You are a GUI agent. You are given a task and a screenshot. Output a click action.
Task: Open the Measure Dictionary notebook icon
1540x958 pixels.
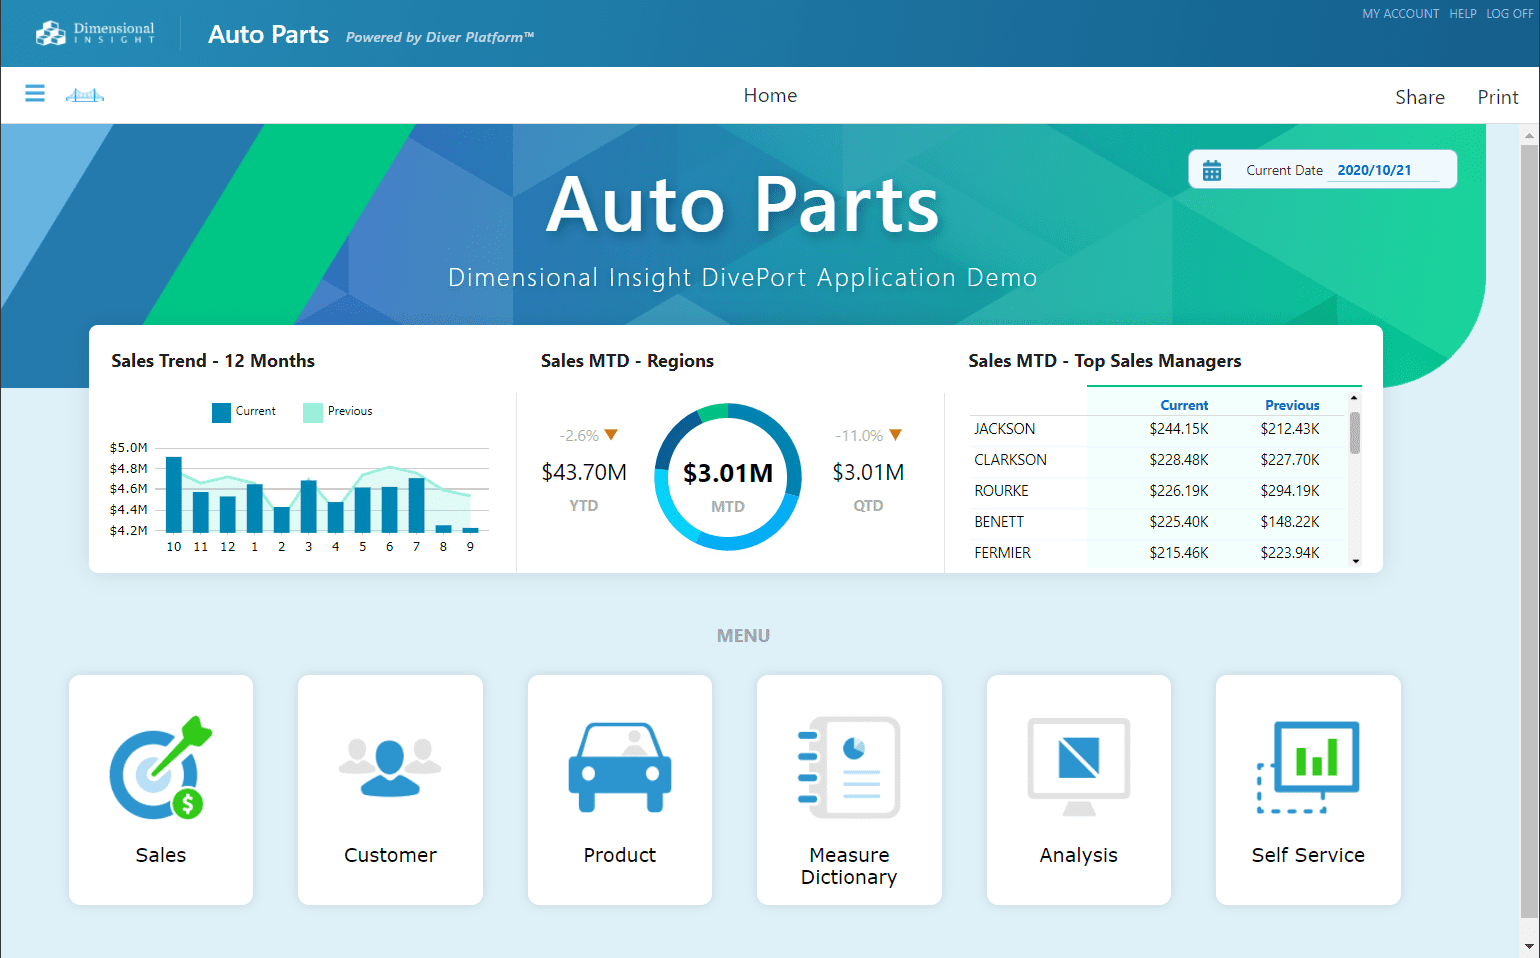click(849, 767)
